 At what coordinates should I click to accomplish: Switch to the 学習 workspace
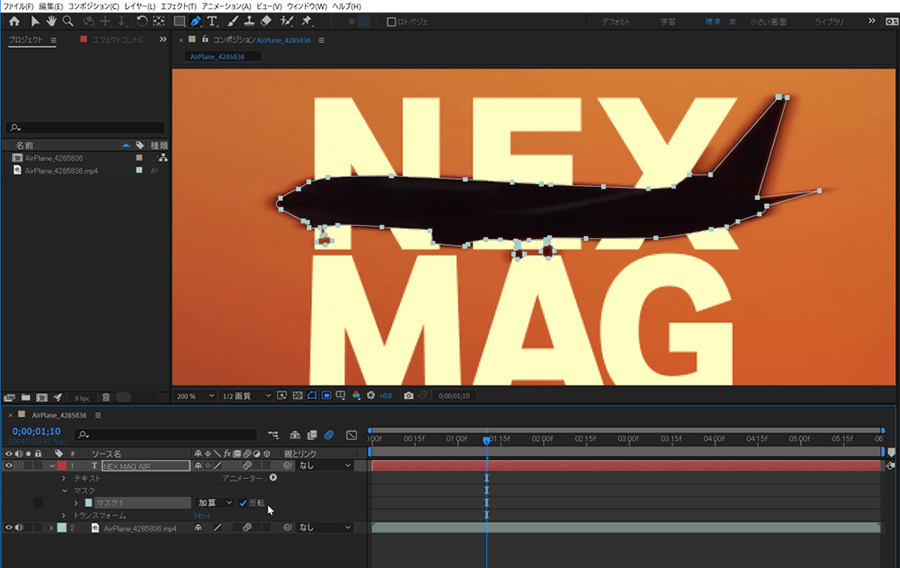(x=669, y=21)
